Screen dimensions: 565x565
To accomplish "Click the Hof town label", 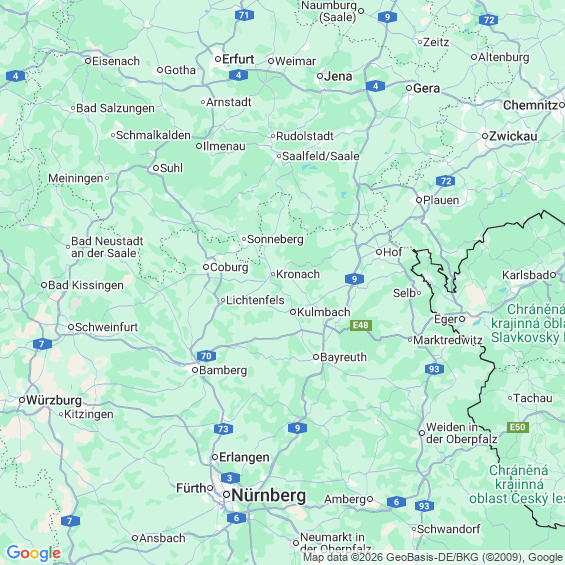I will (392, 252).
